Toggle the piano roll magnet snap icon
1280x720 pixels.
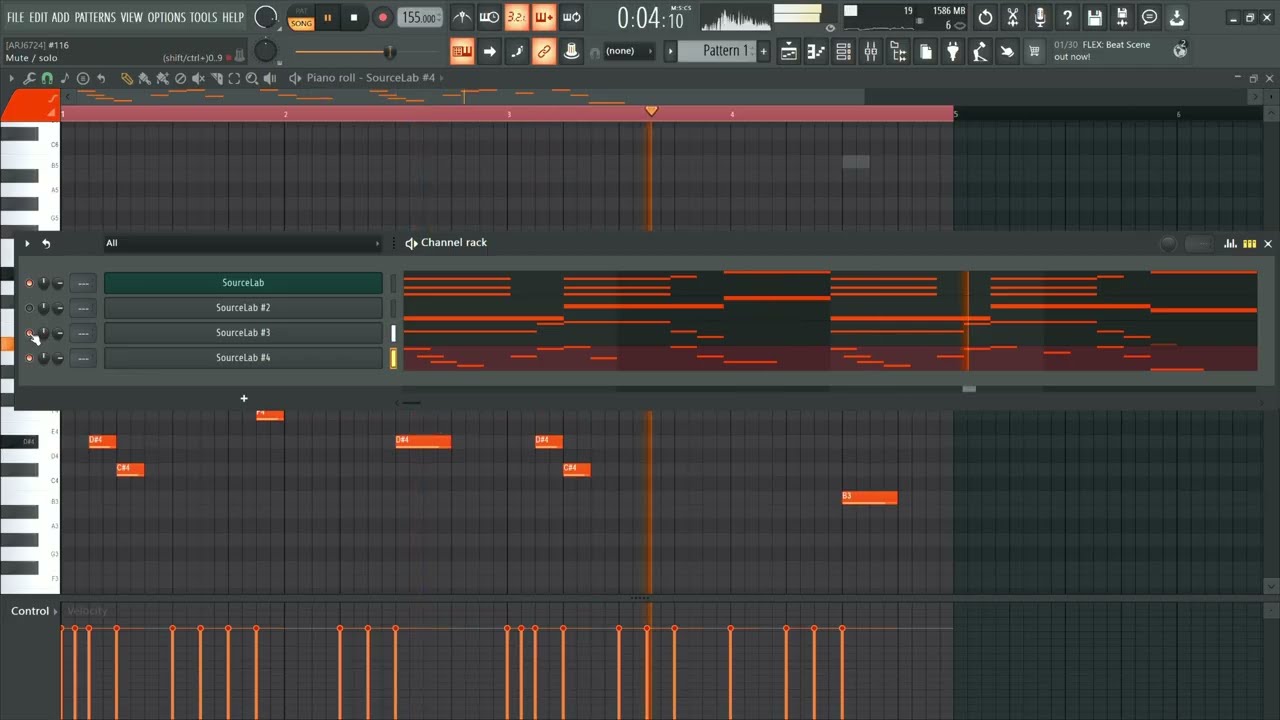click(x=47, y=78)
